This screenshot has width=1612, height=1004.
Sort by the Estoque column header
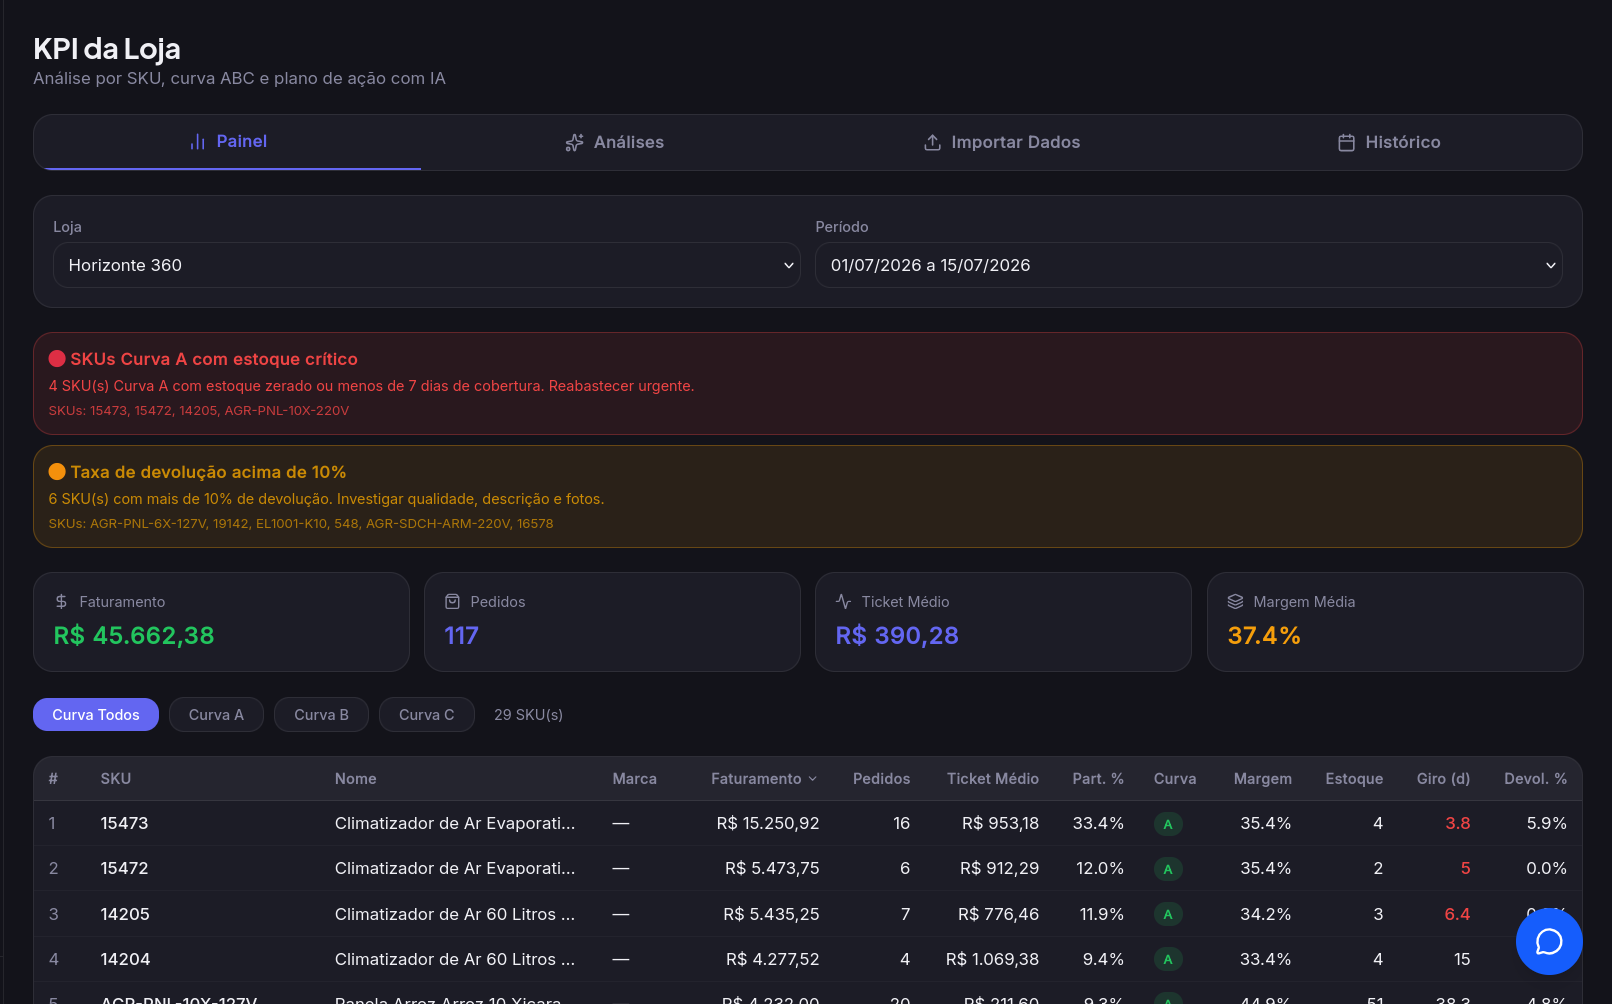tap(1355, 779)
